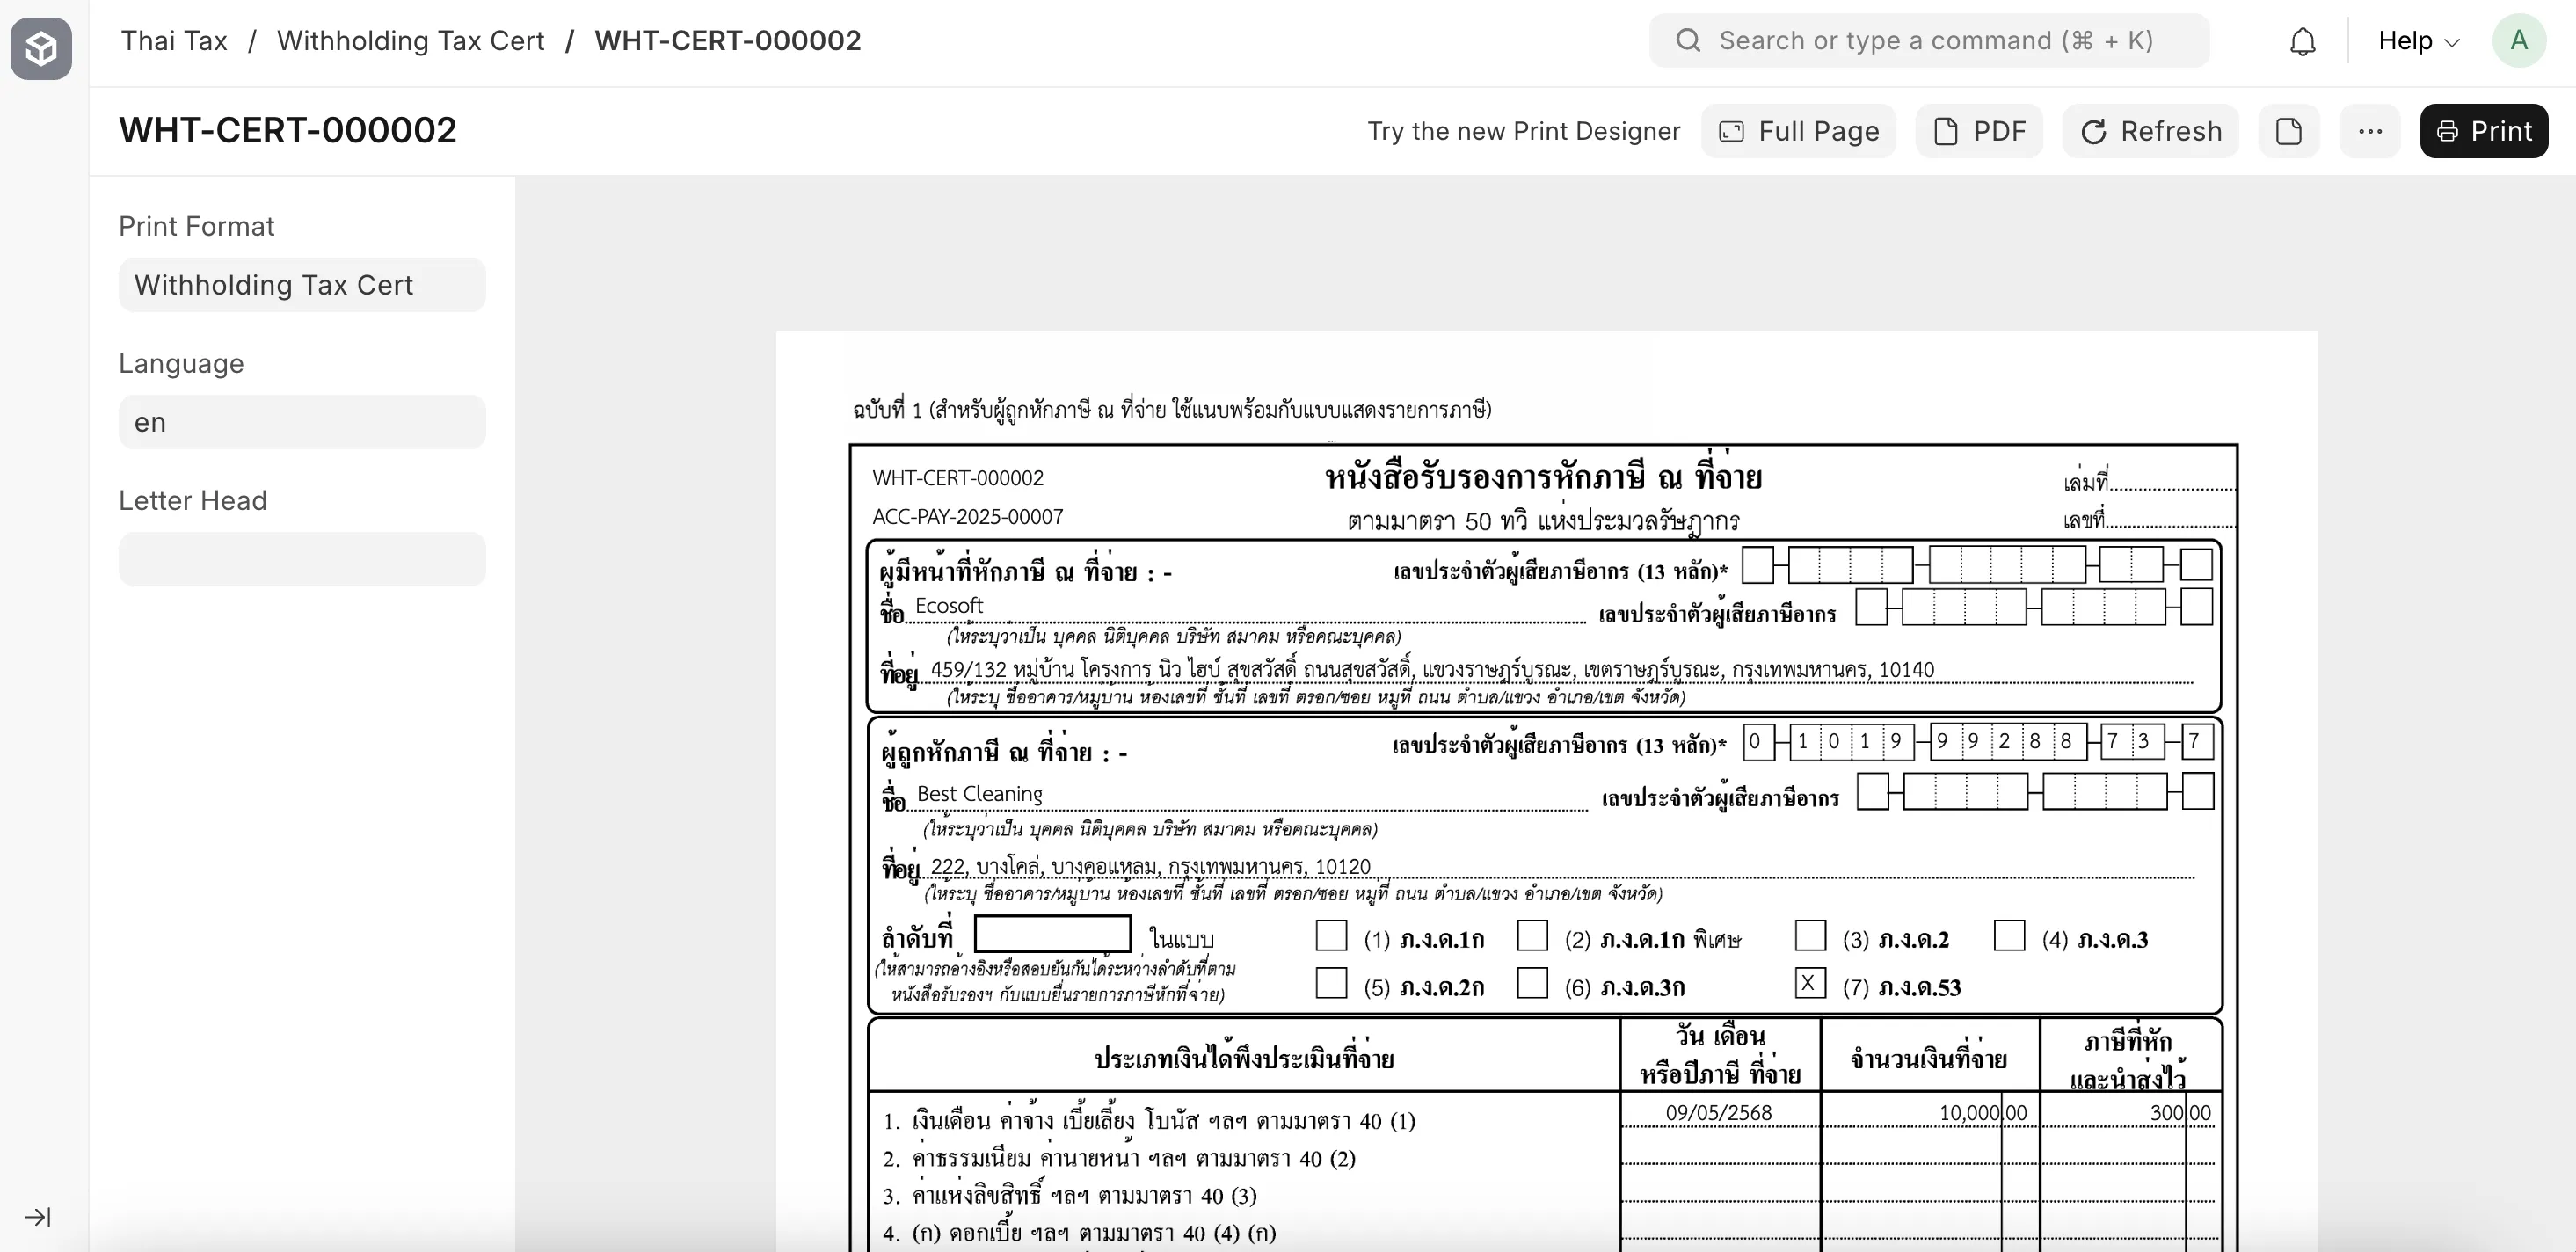Click the Ecosoft address ending 10140
Viewport: 2576px width, 1252px height.
click(1432, 670)
